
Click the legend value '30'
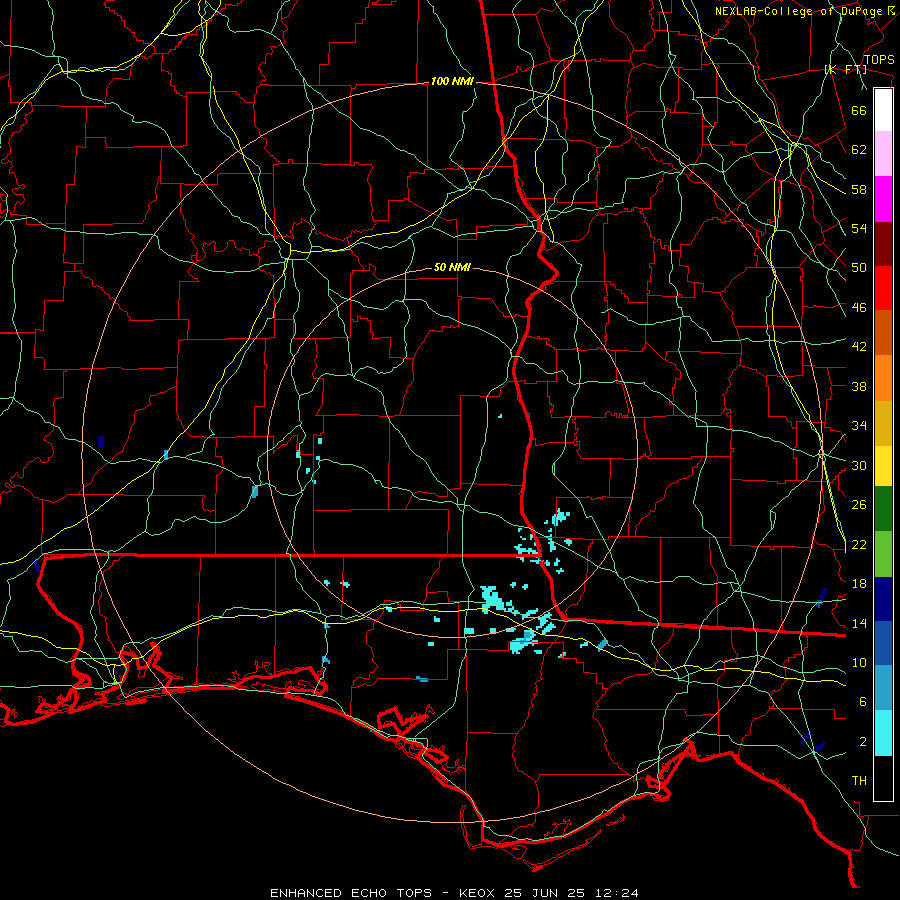[859, 465]
